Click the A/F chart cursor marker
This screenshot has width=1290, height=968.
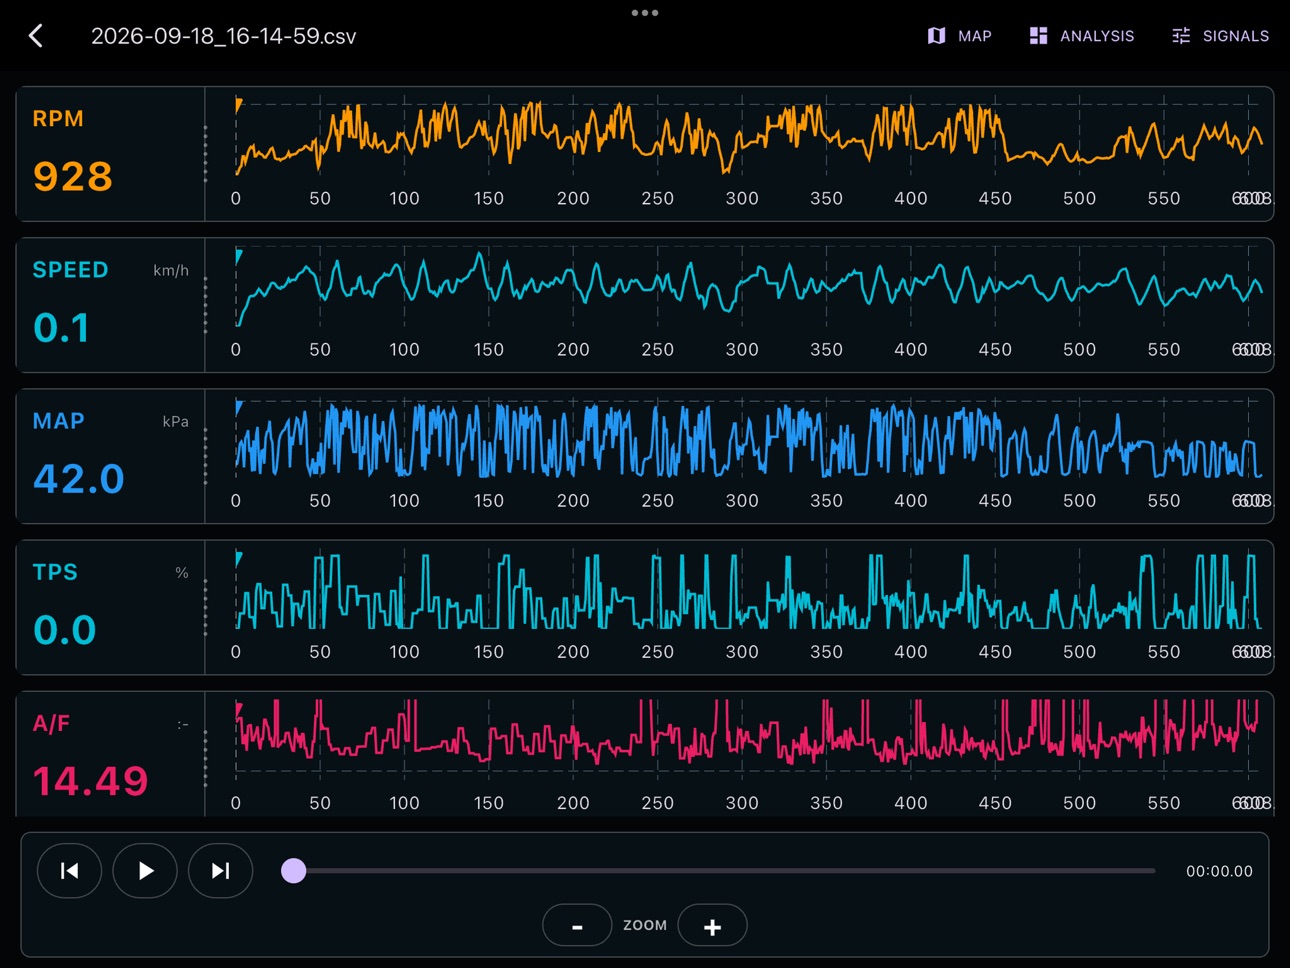(x=239, y=708)
